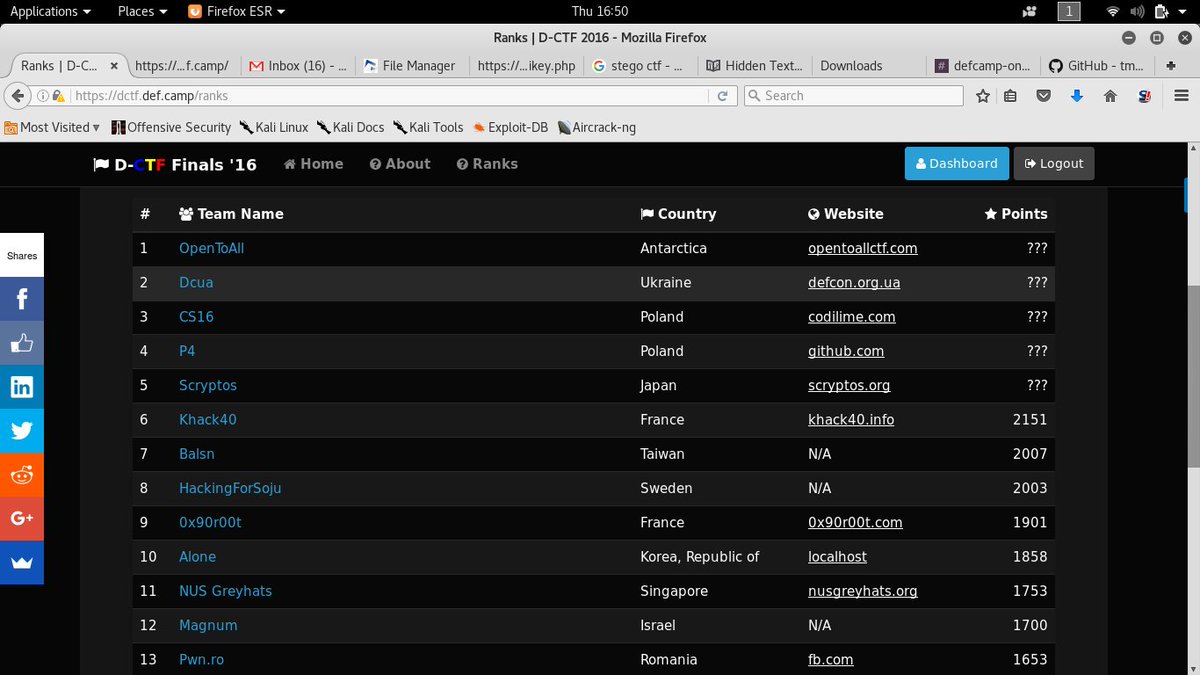Click the 2151 points cell
Image resolution: width=1200 pixels, height=675 pixels.
[x=1029, y=420]
